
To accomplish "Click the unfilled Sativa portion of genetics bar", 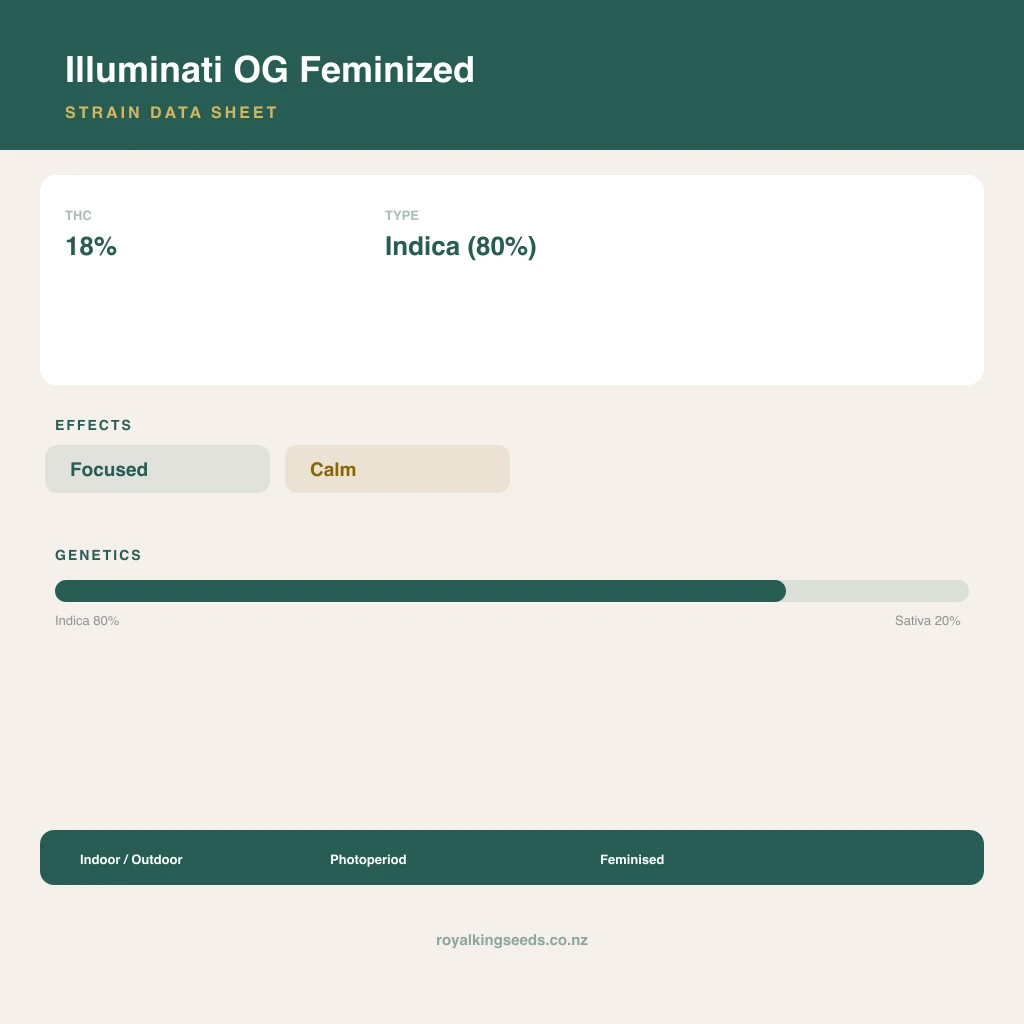I will coord(877,591).
